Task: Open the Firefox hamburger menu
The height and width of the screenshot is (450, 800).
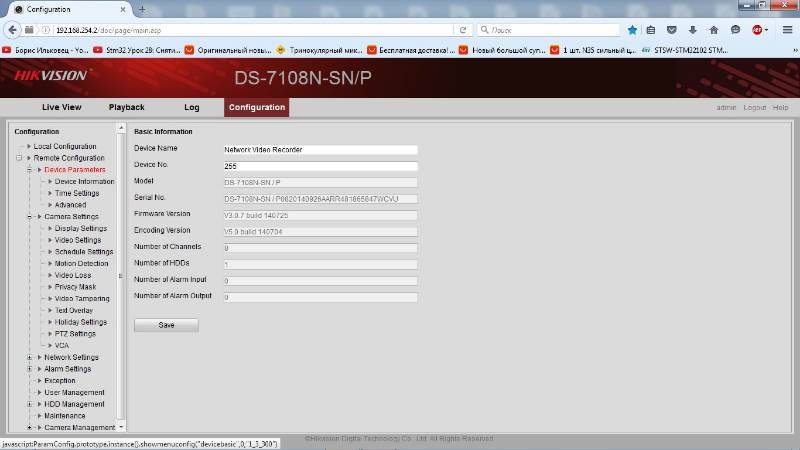Action: [787, 30]
